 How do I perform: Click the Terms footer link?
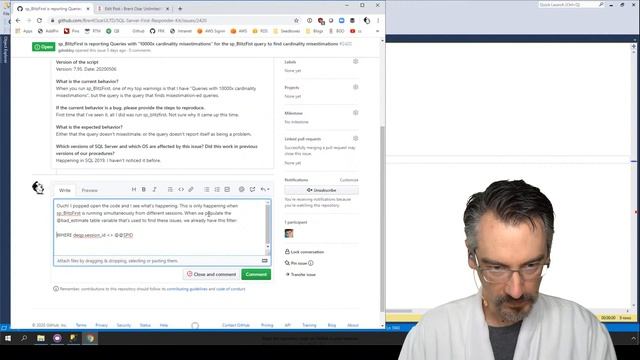[x=81, y=325]
